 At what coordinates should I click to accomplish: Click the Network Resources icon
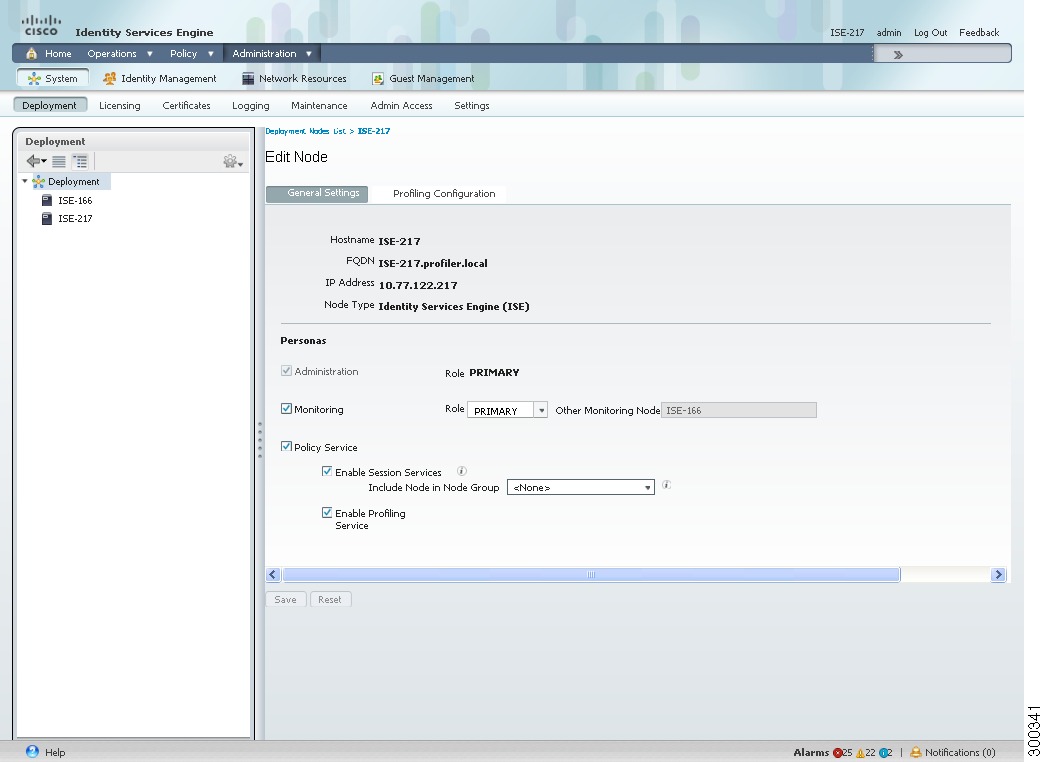tap(248, 79)
